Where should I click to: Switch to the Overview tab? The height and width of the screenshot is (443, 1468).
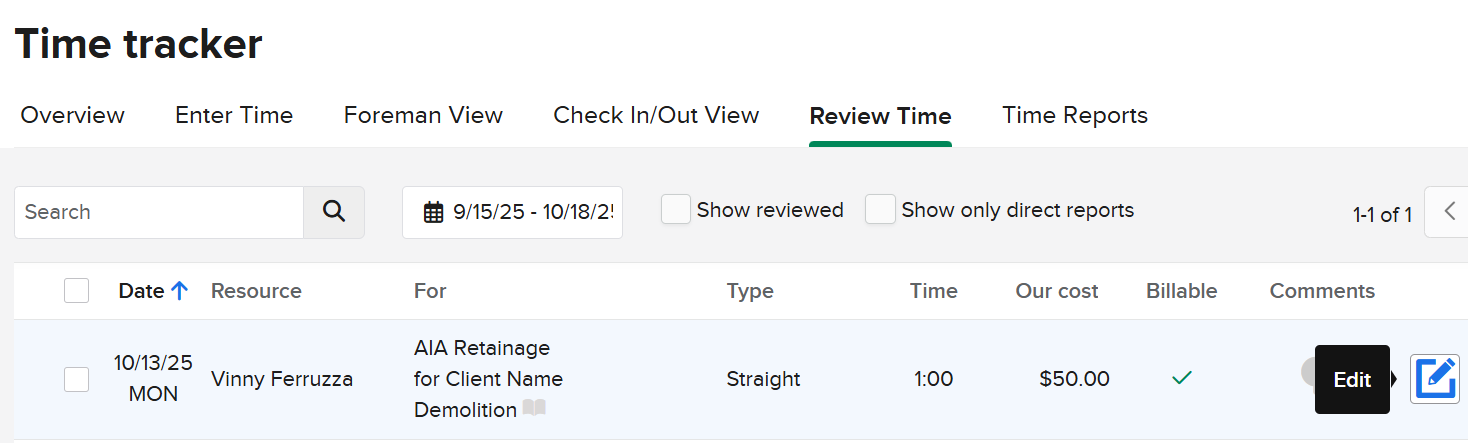click(72, 116)
